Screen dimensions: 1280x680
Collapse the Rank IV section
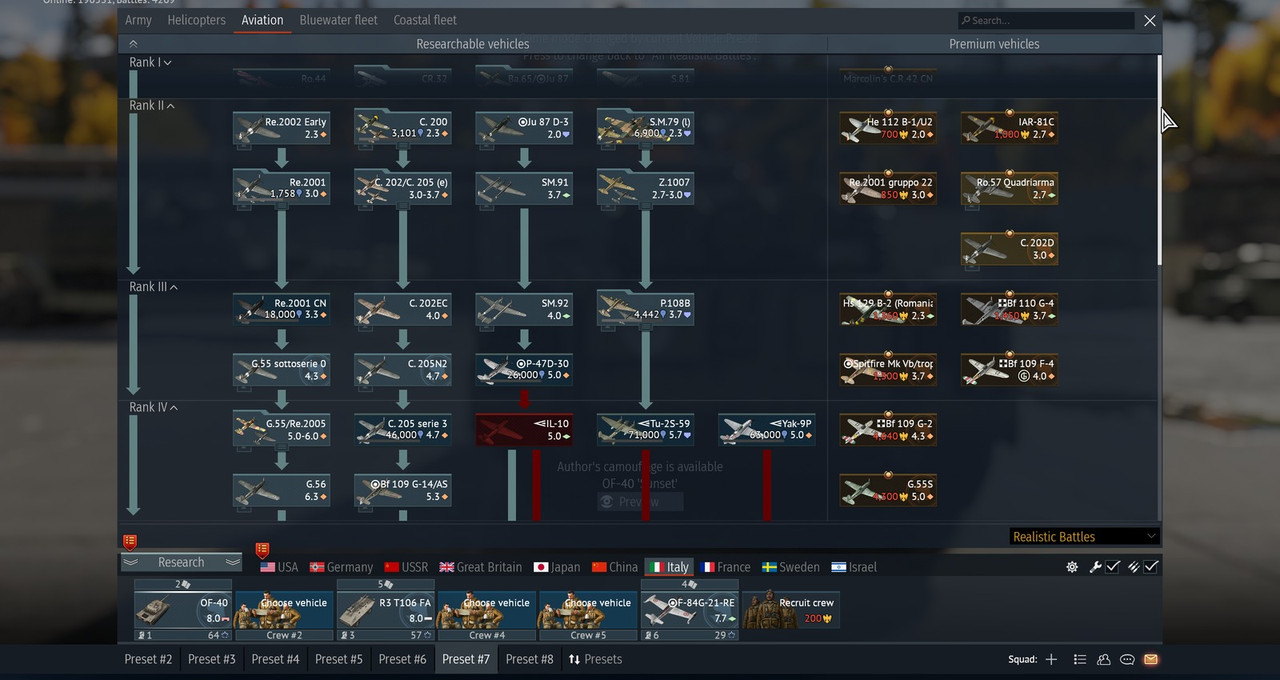tap(153, 408)
